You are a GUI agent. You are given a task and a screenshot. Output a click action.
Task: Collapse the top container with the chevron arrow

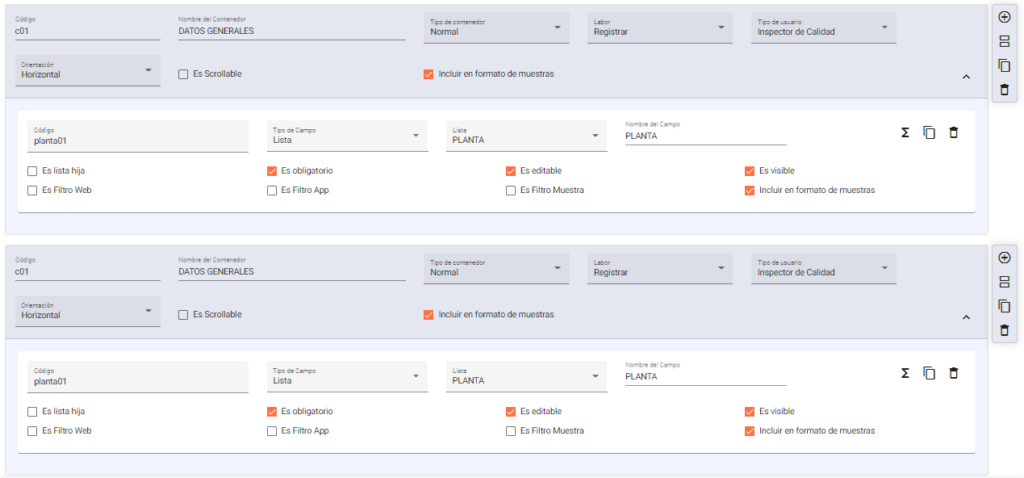966,76
